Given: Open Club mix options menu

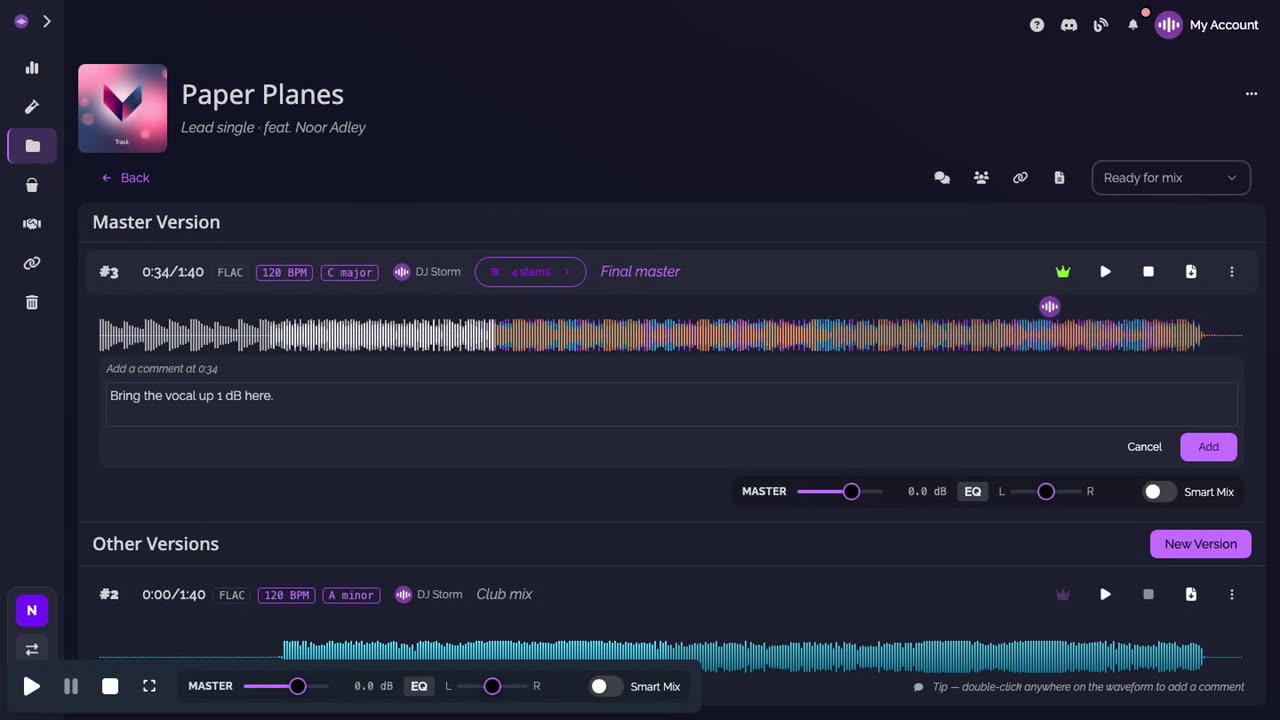Looking at the screenshot, I should [x=1232, y=594].
